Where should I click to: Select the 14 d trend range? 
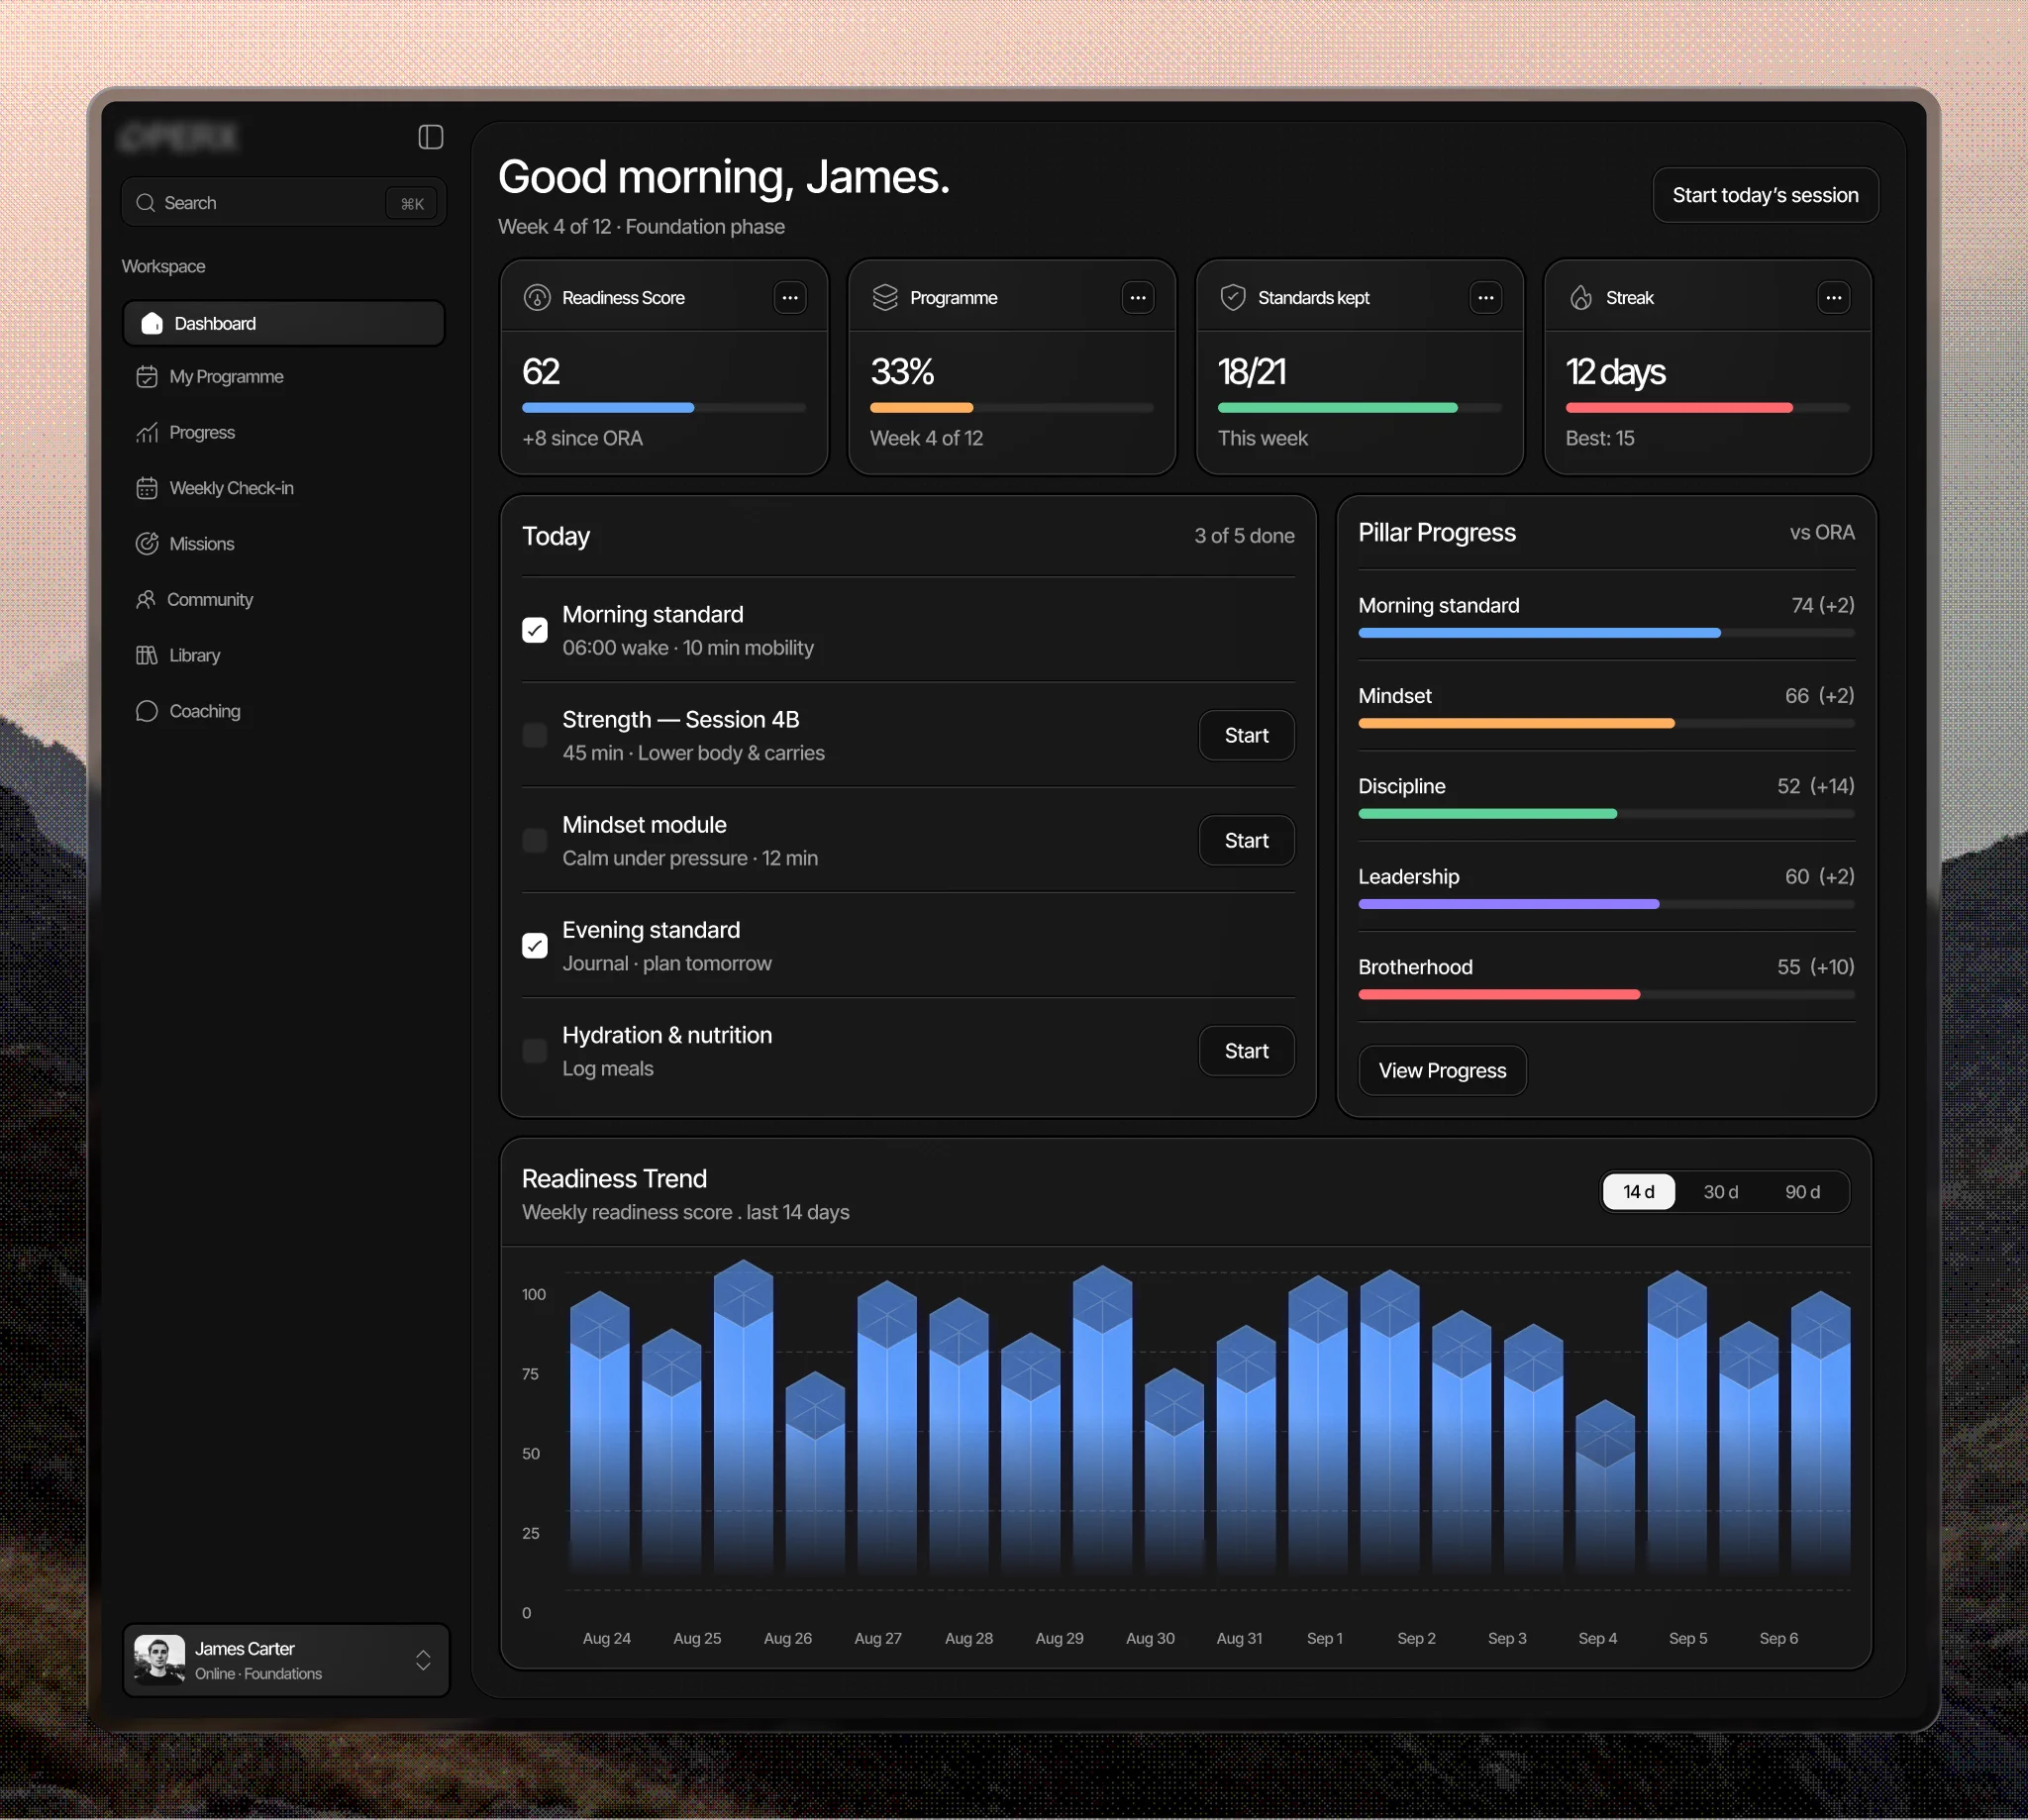point(1639,1192)
